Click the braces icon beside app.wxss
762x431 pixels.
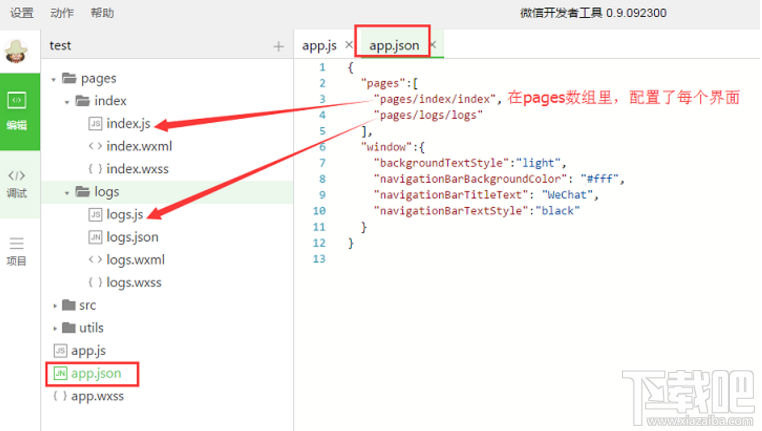pyautogui.click(x=60, y=396)
